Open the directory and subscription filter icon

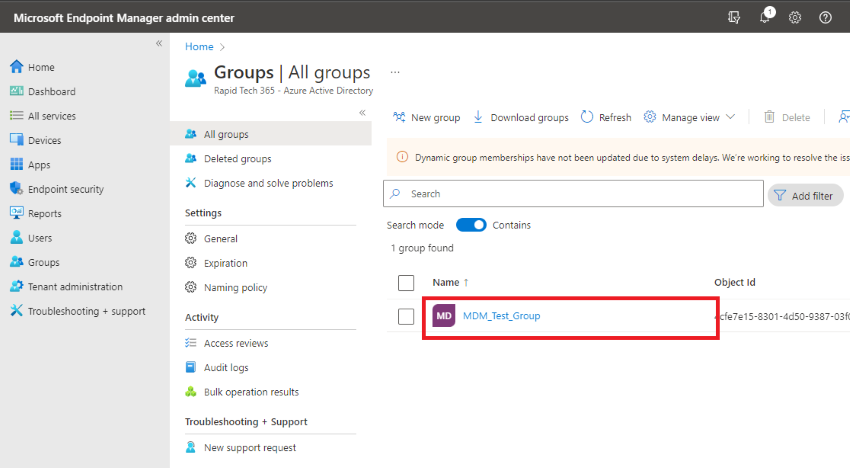coord(734,17)
